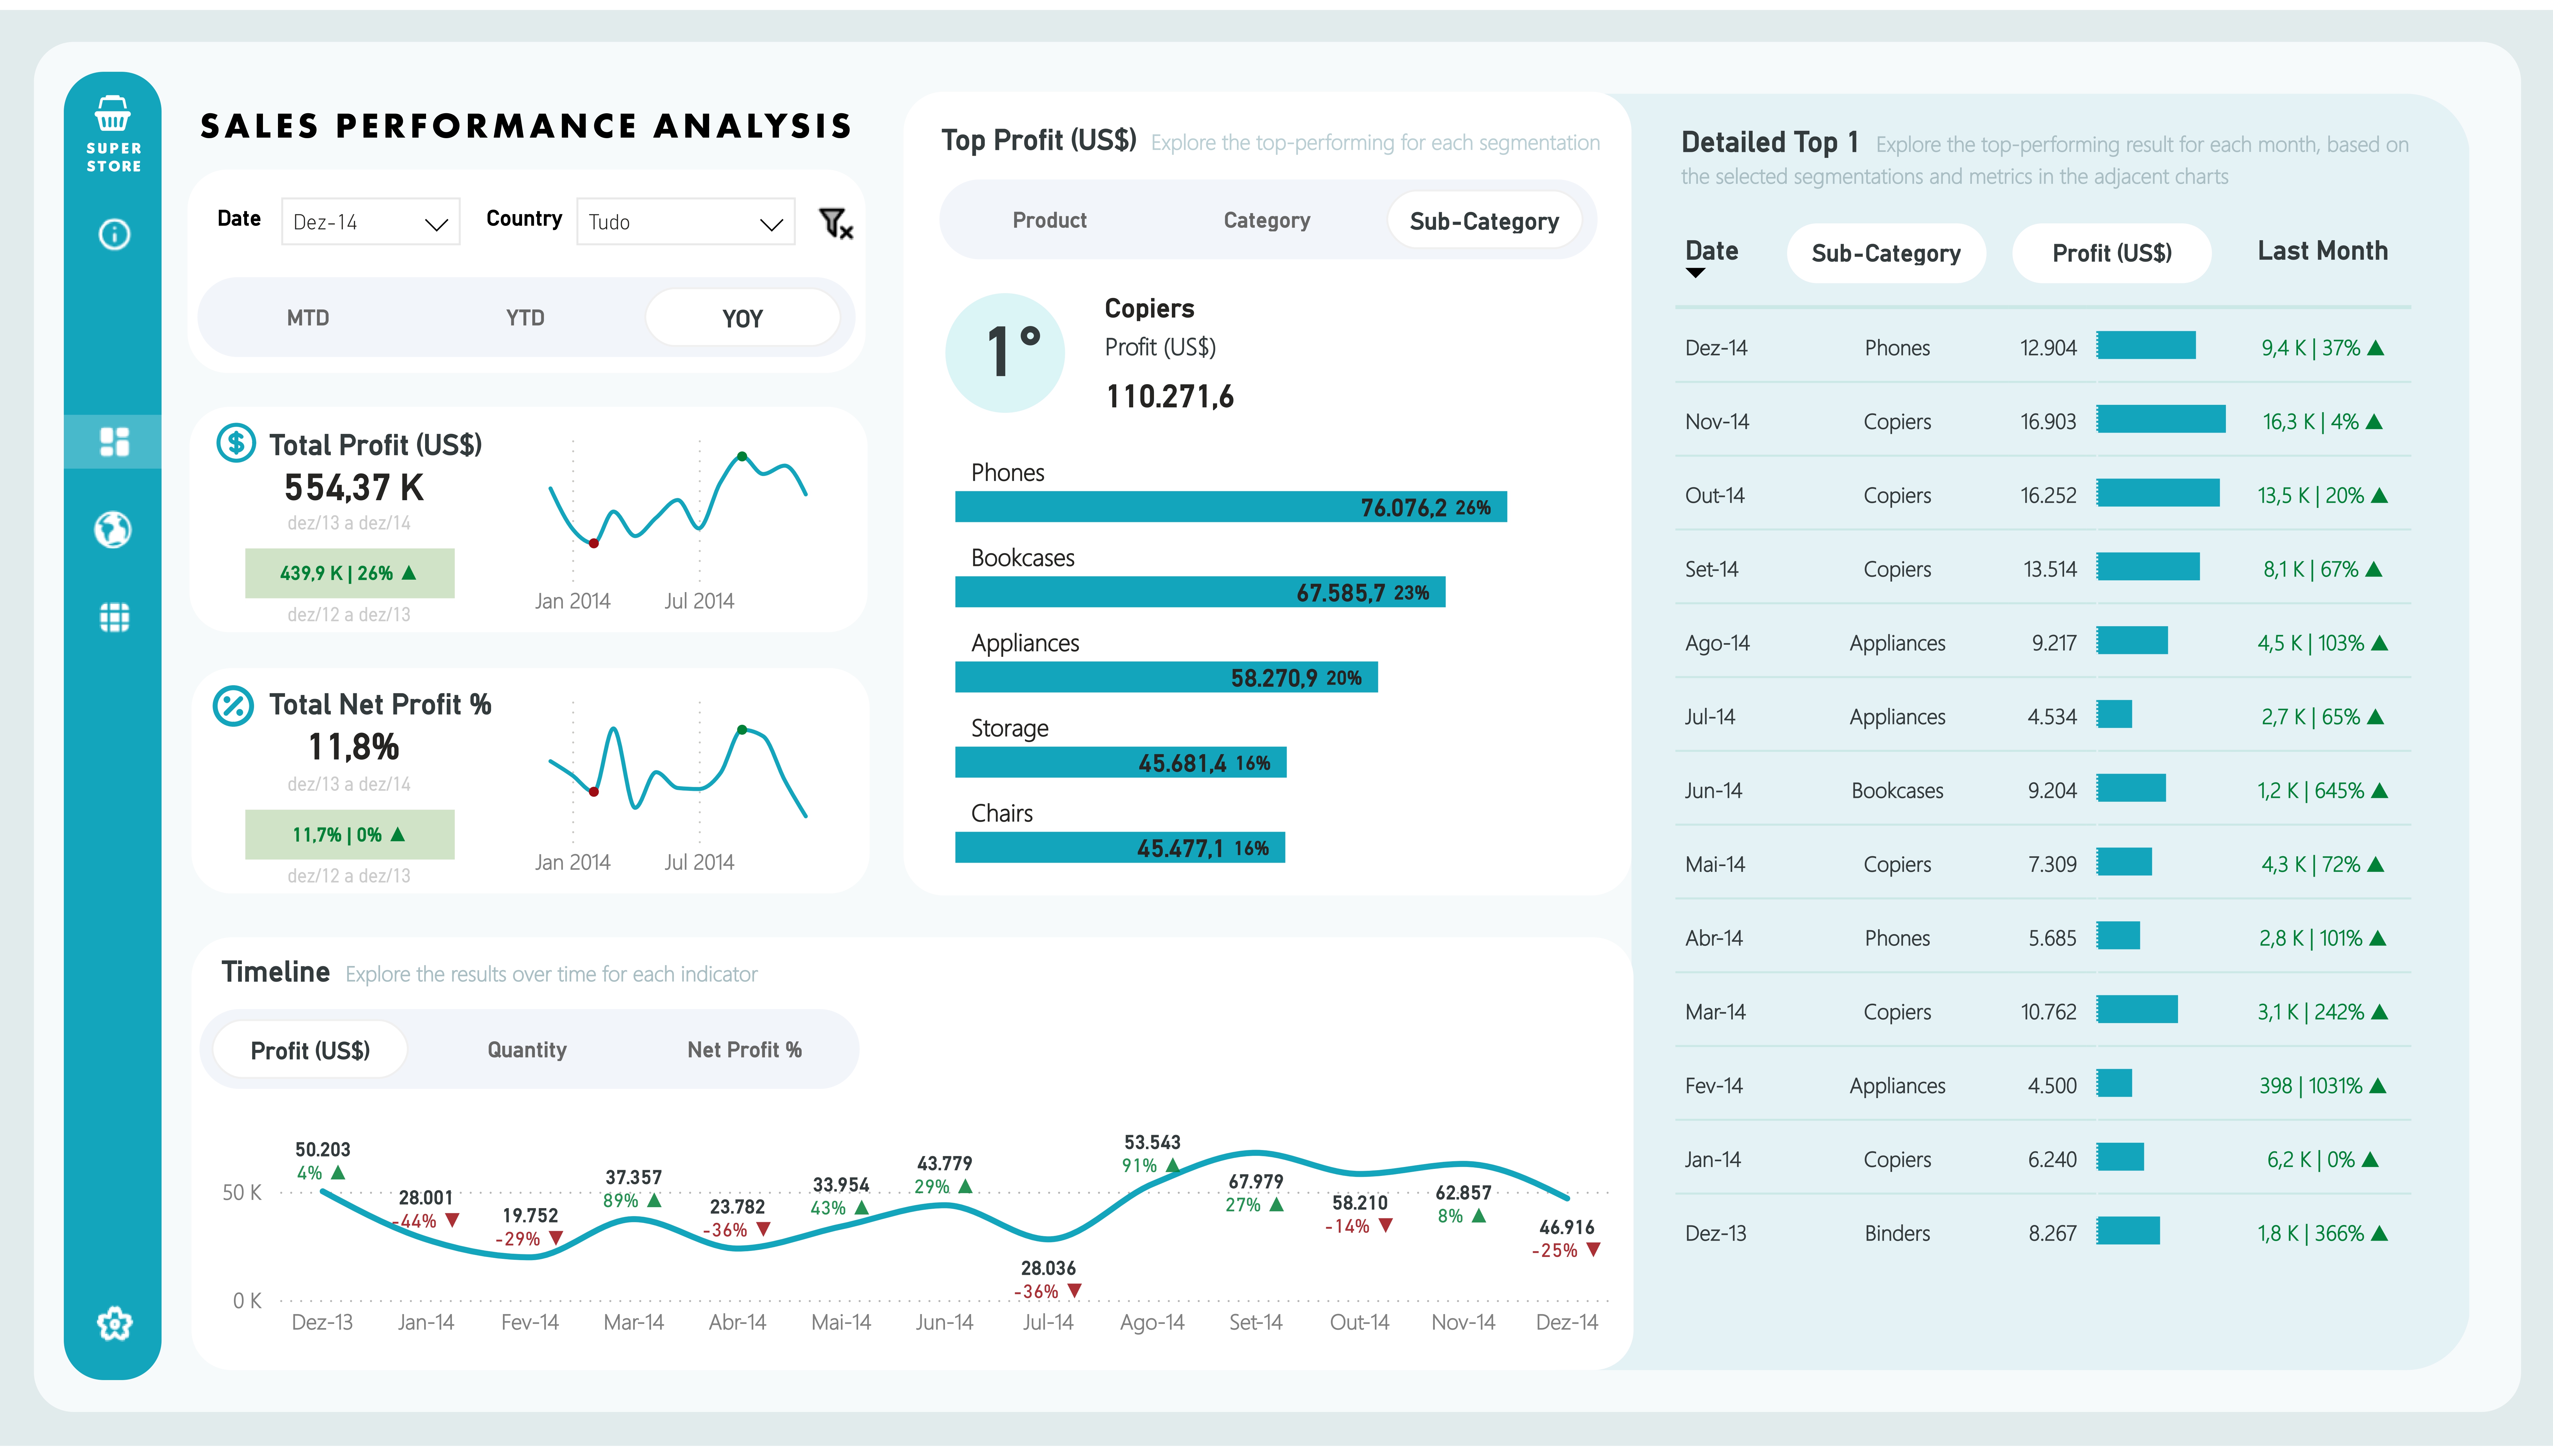Click the green arrow in 439,9 K badge
The height and width of the screenshot is (1456, 2553).
coord(409,573)
